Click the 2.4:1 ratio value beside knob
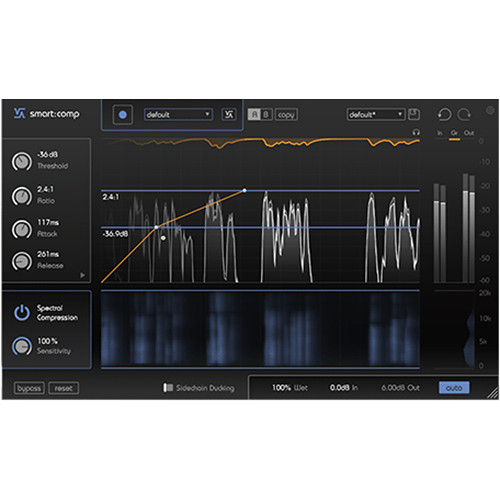This screenshot has width=500, height=500. tap(45, 189)
